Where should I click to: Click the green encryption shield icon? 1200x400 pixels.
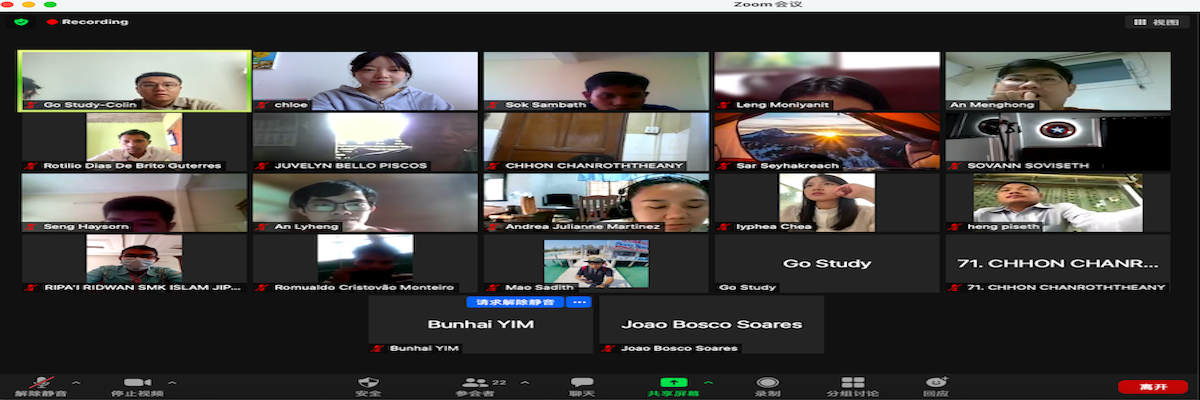coord(22,21)
